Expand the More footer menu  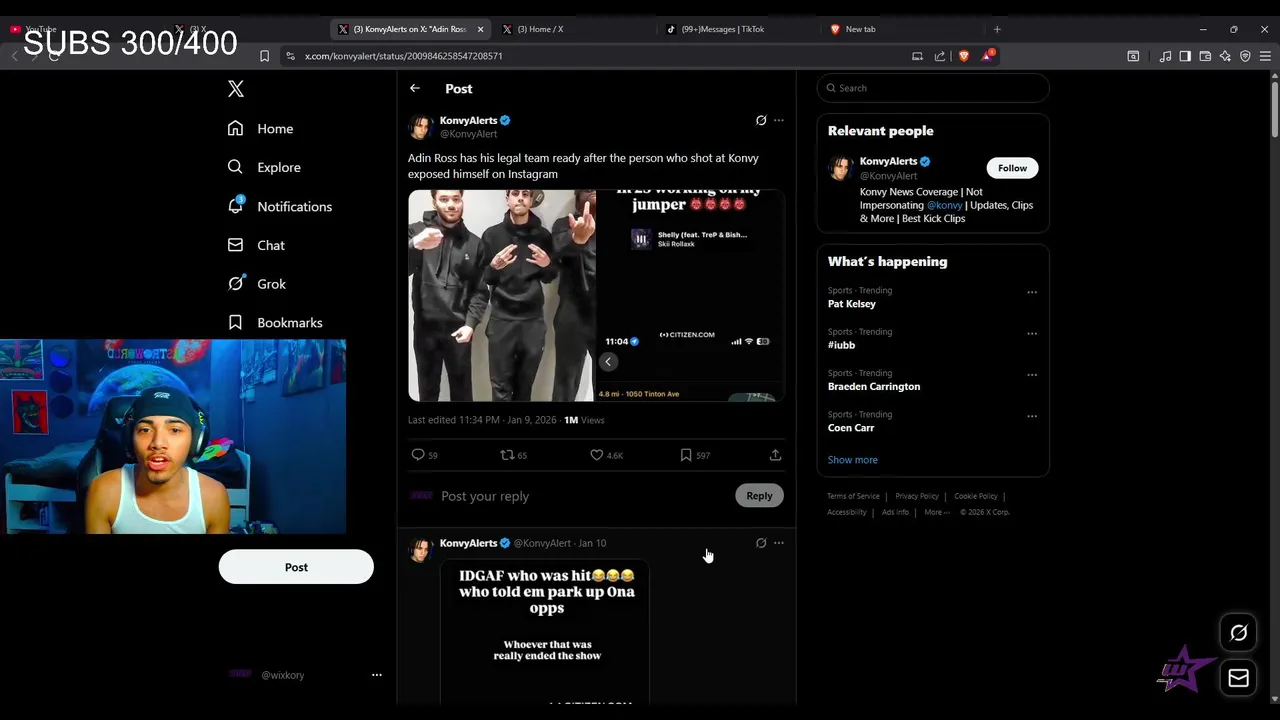click(937, 512)
